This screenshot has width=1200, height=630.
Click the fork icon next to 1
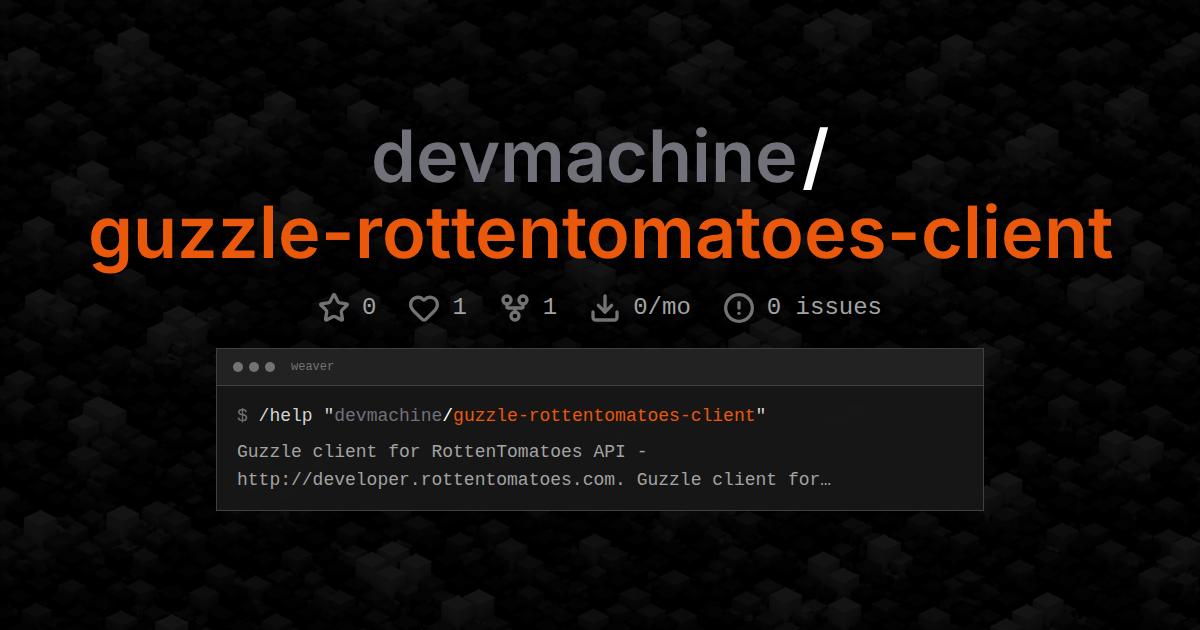(x=514, y=307)
